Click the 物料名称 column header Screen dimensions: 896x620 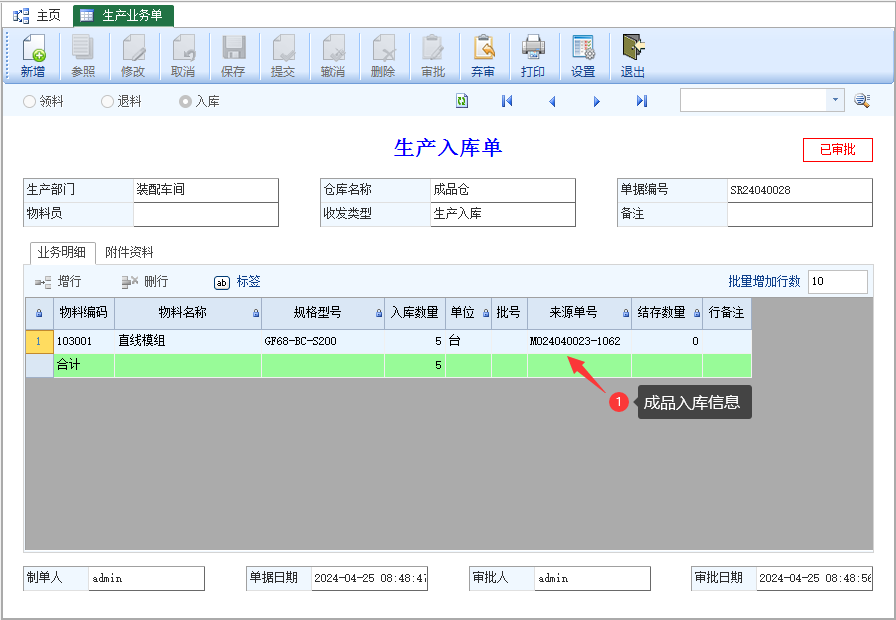tap(188, 313)
